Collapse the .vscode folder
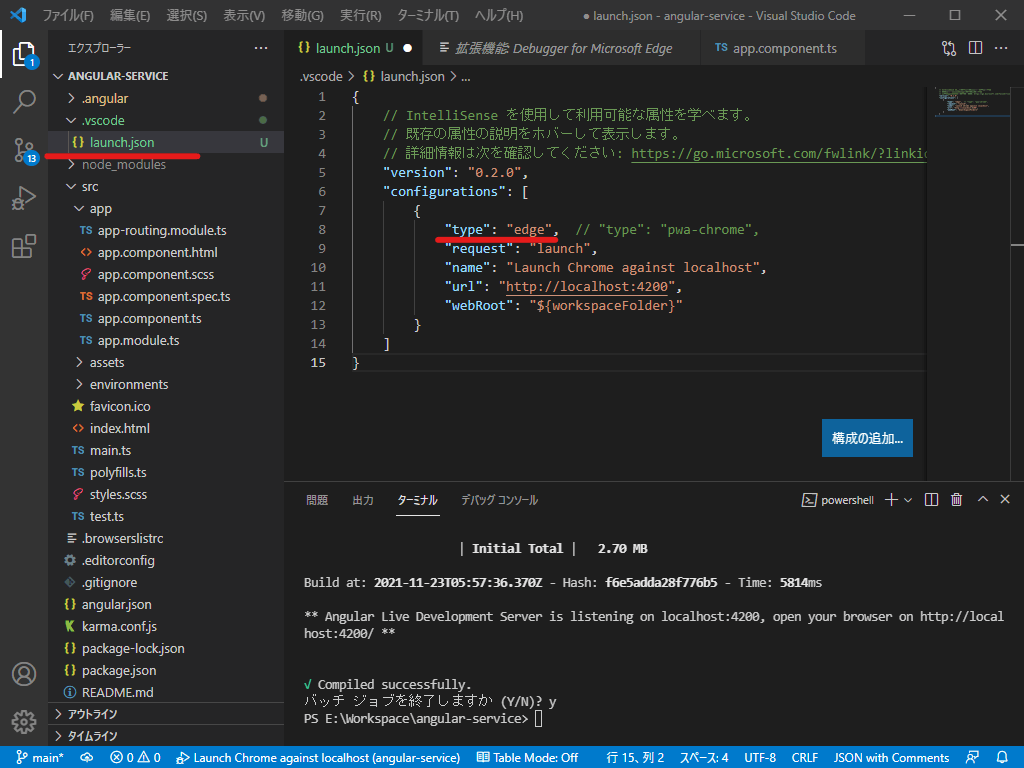 pos(165,120)
